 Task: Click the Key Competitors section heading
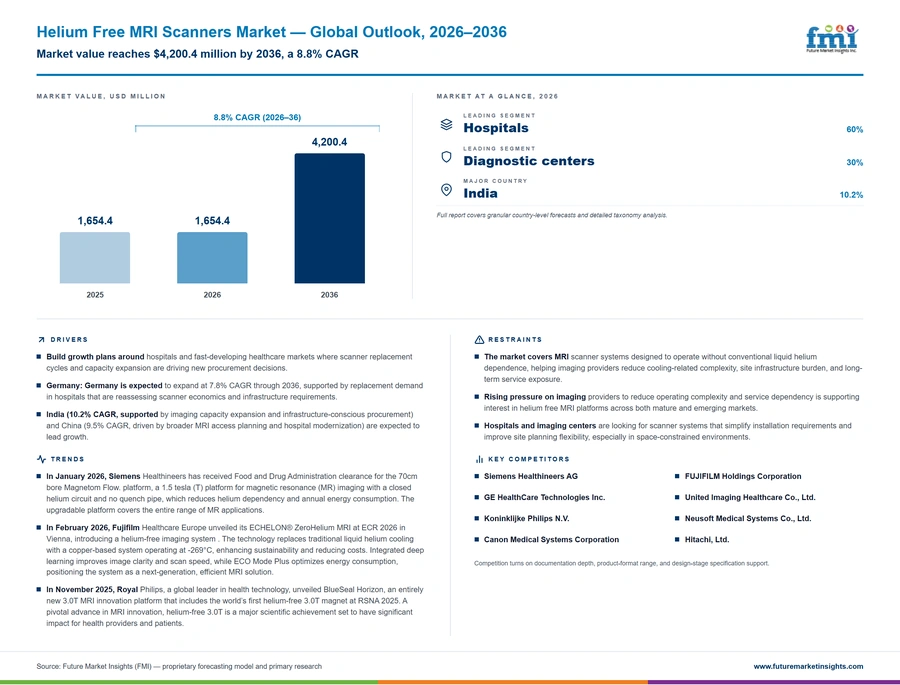[x=529, y=459]
